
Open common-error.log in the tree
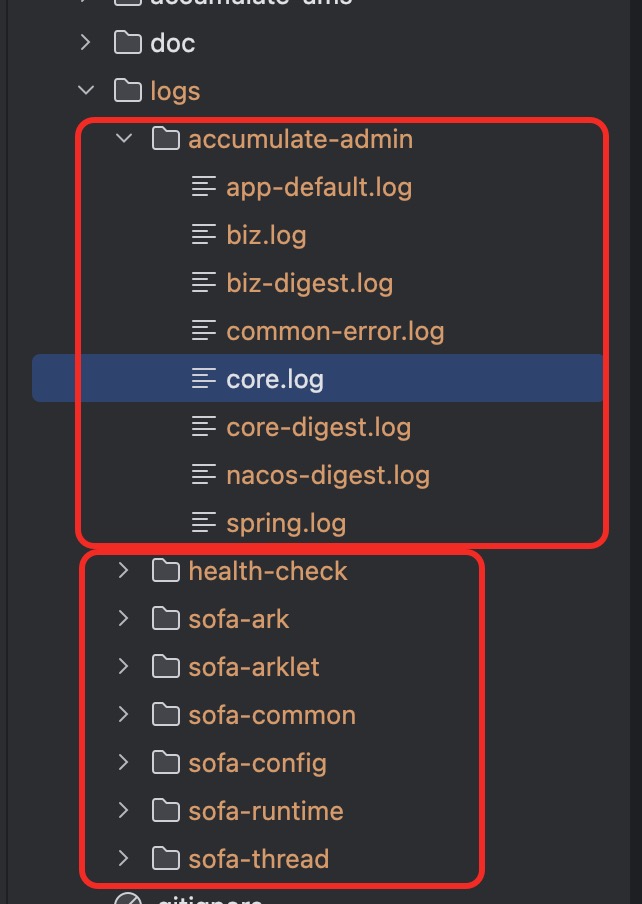(x=335, y=331)
